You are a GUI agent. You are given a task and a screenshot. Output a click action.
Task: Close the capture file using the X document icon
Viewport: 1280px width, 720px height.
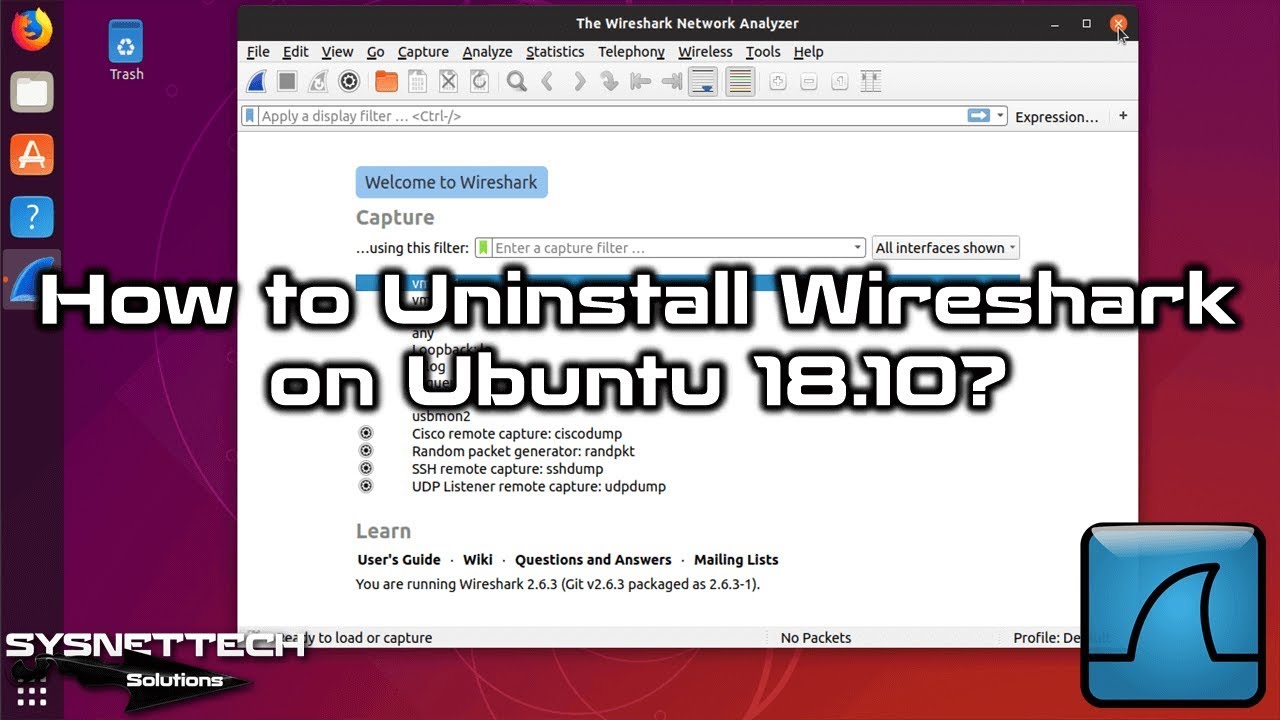point(448,81)
